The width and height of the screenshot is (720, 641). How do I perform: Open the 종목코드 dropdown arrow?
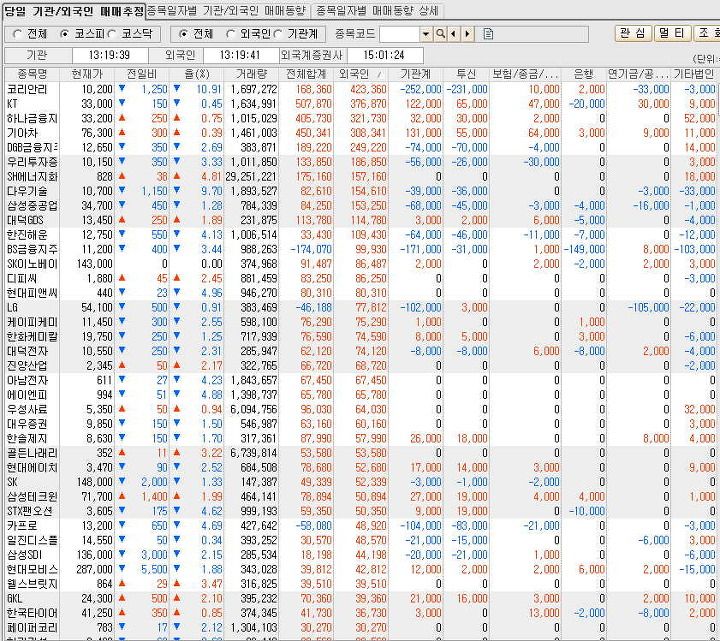tap(426, 34)
